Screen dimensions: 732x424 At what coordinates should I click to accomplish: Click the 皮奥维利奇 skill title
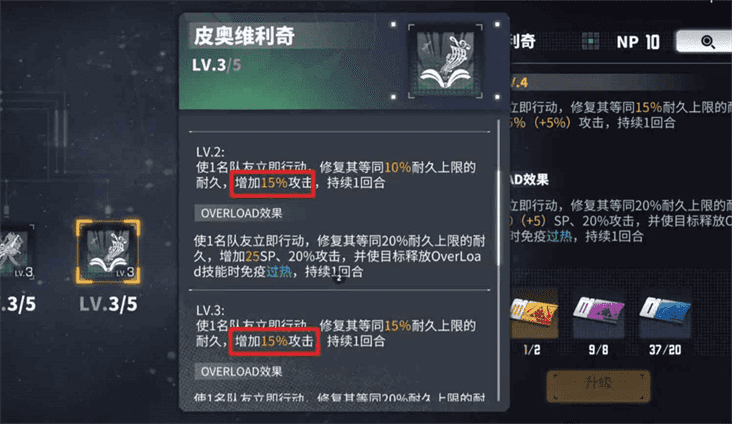(x=244, y=36)
